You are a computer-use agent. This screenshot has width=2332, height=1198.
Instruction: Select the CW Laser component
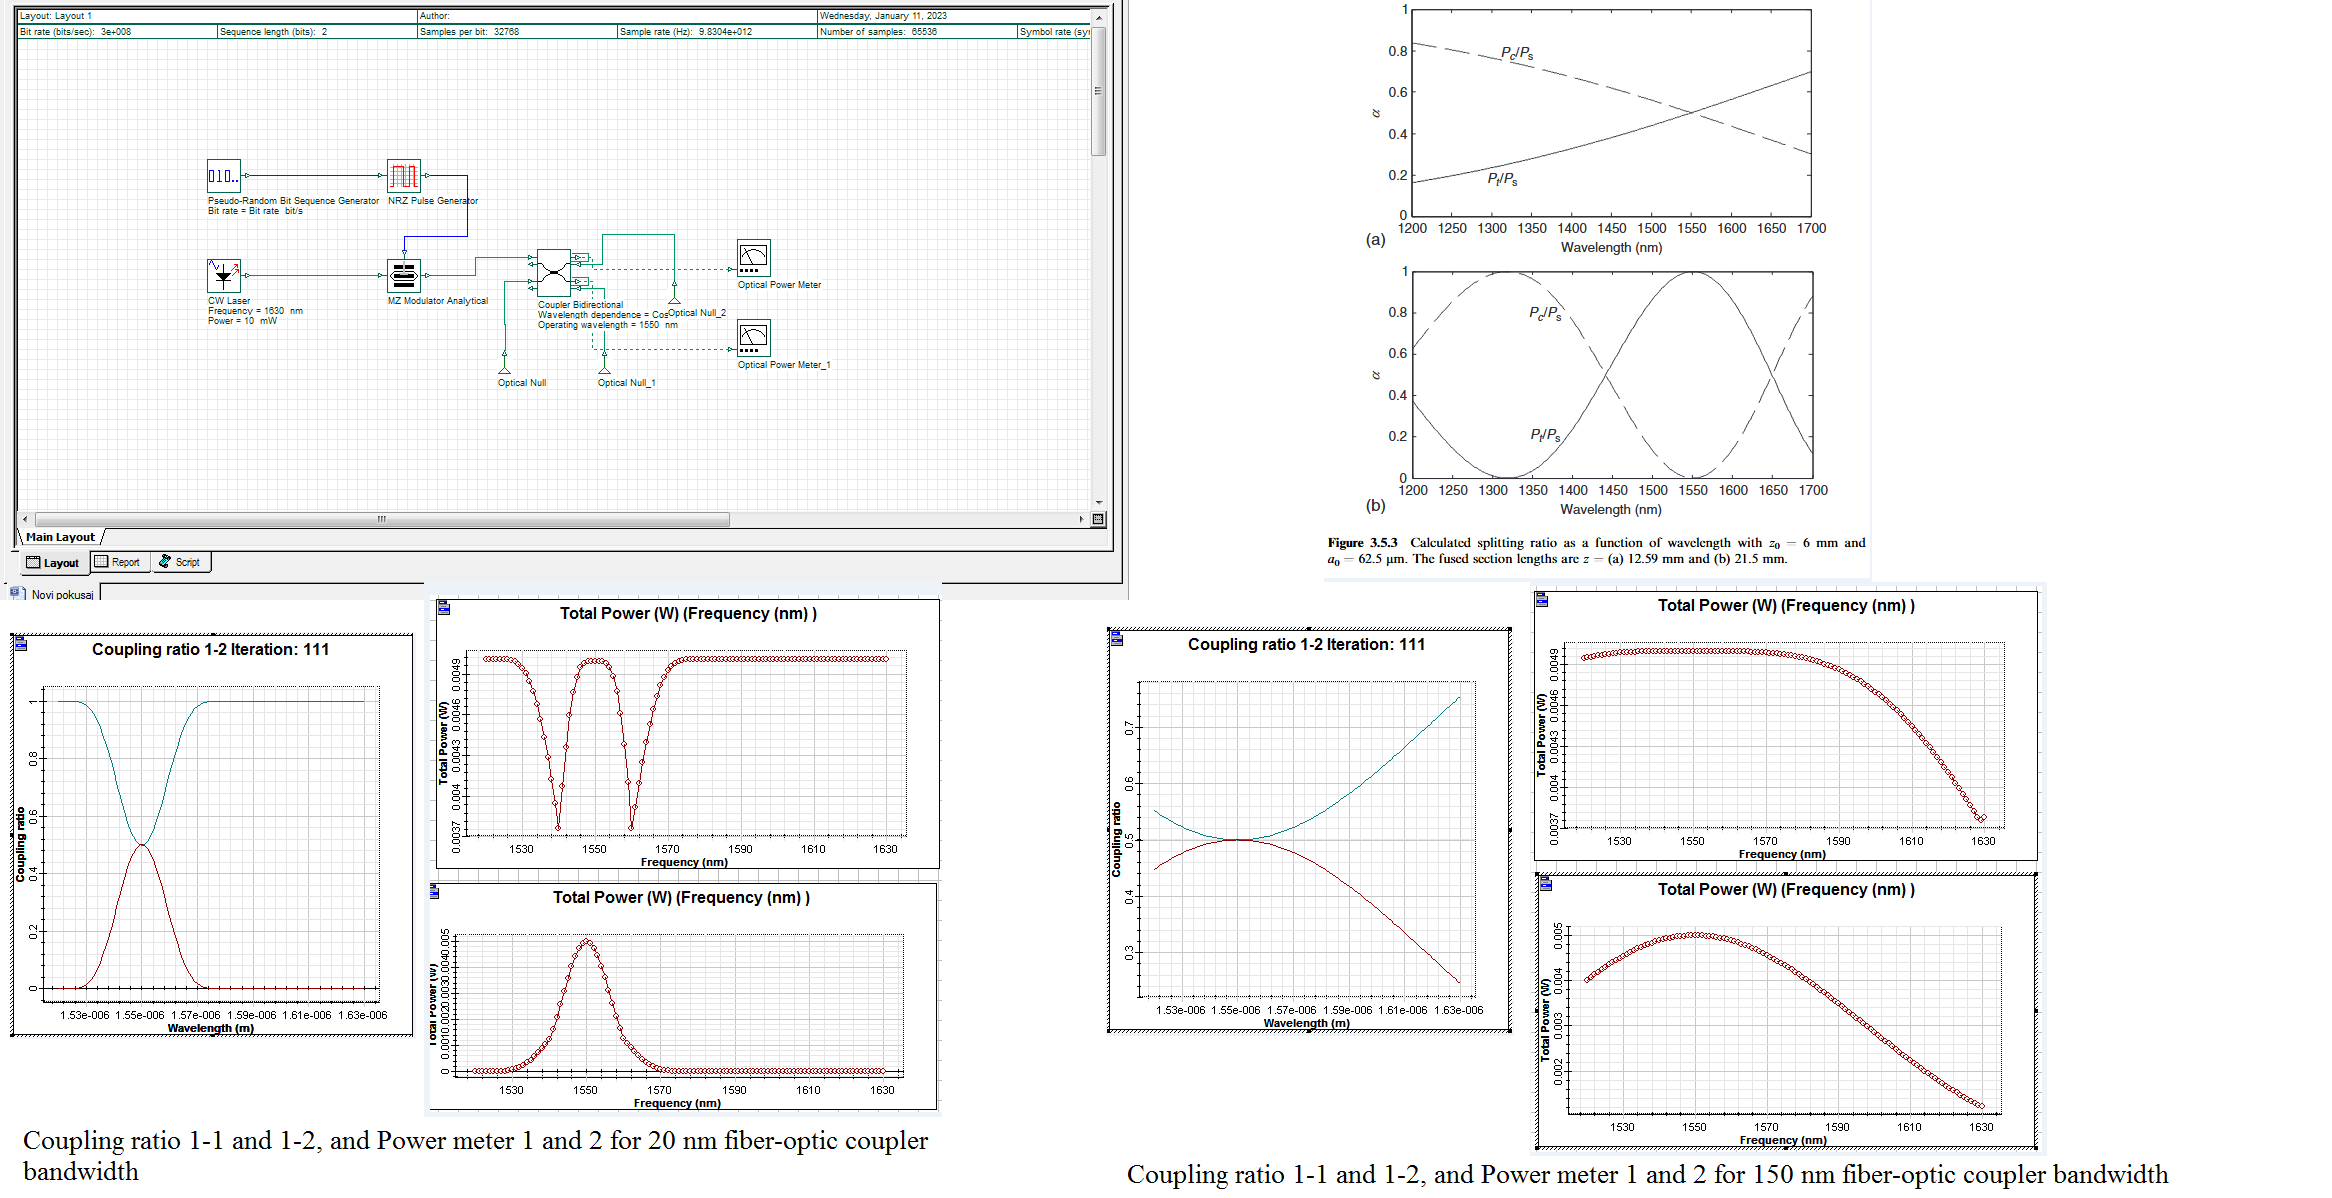(x=223, y=277)
